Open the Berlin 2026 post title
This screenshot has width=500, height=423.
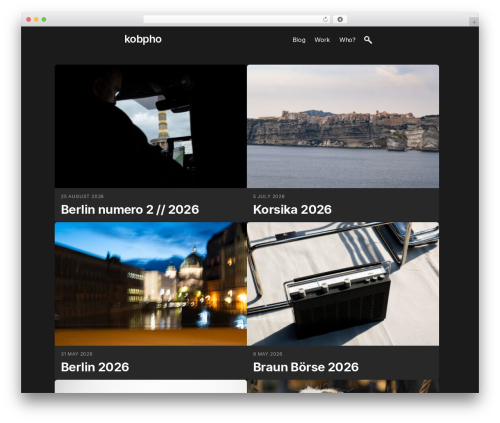(x=95, y=367)
